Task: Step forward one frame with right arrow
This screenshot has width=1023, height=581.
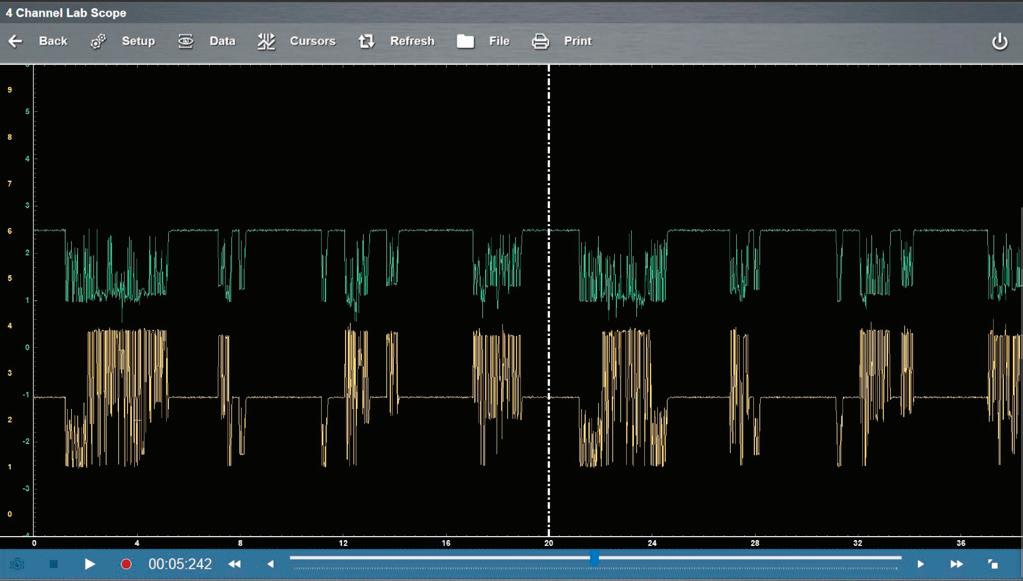Action: 921,564
